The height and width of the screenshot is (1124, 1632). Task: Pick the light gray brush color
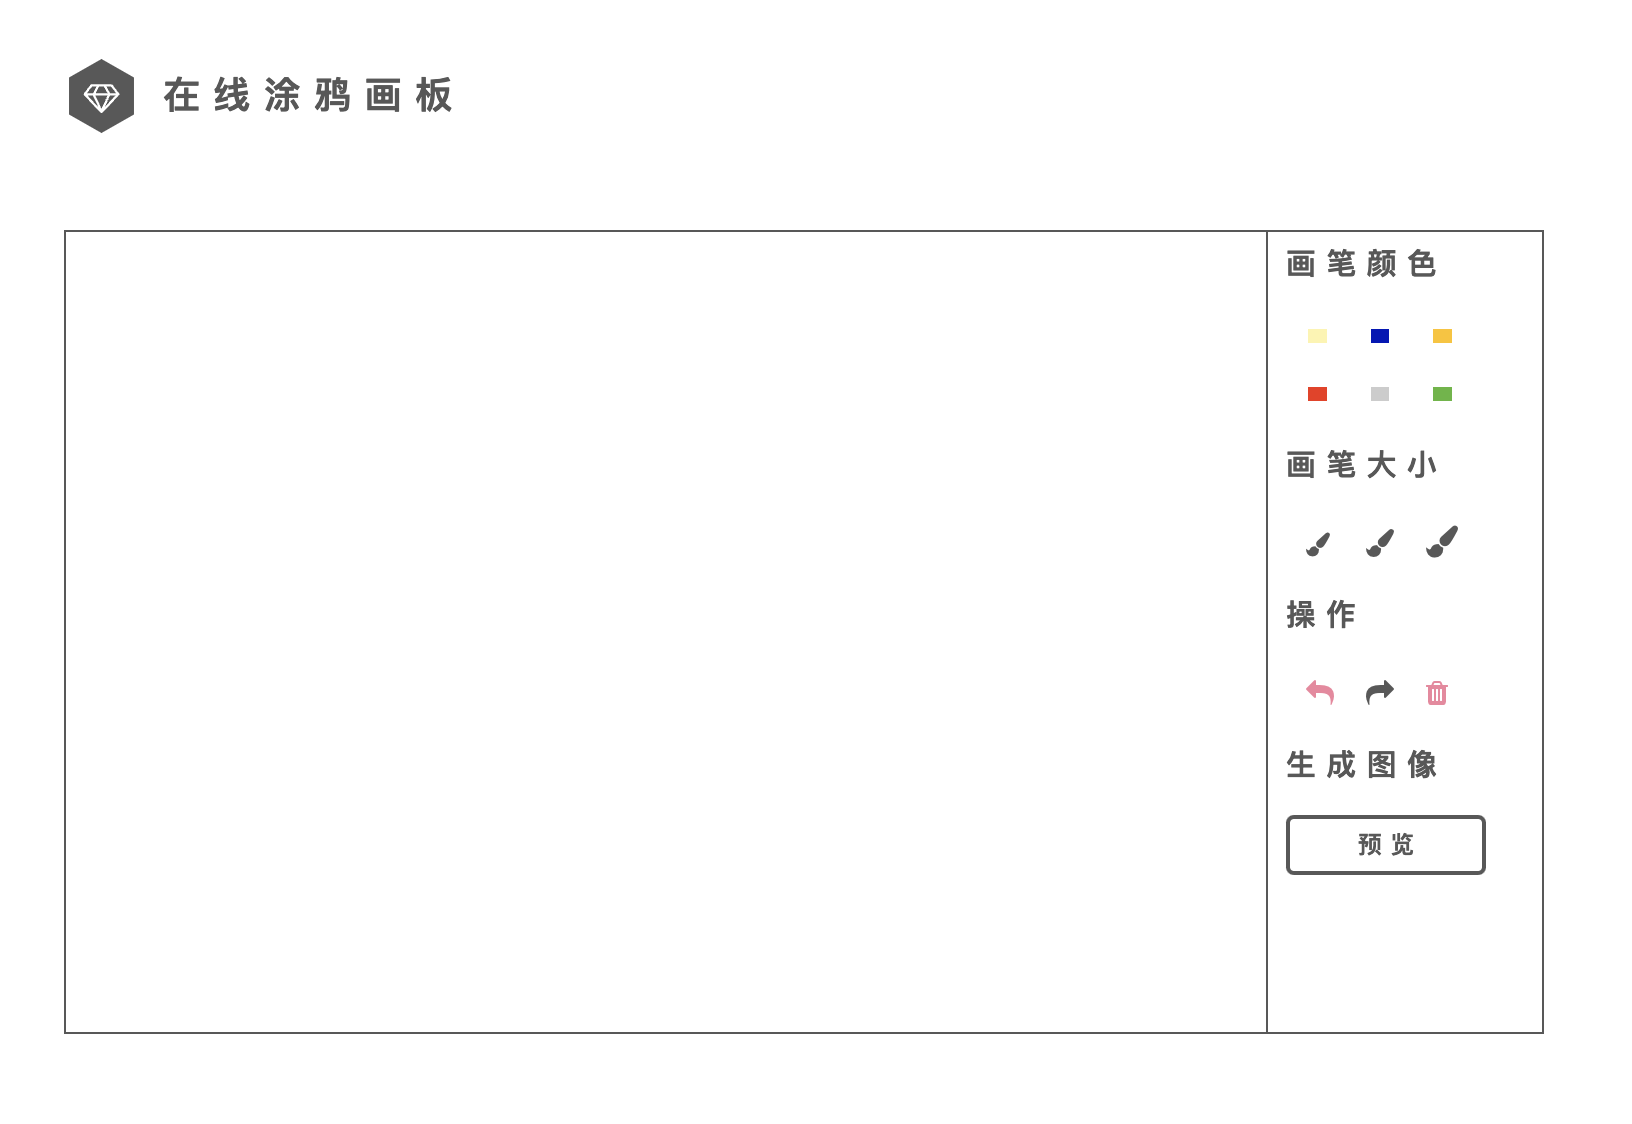tap(1380, 394)
